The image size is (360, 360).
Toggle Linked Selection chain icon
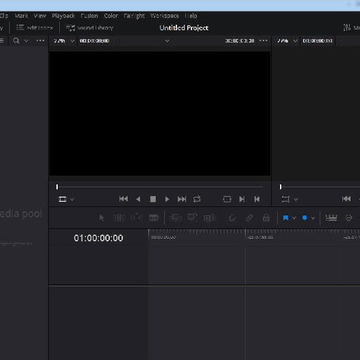click(249, 218)
